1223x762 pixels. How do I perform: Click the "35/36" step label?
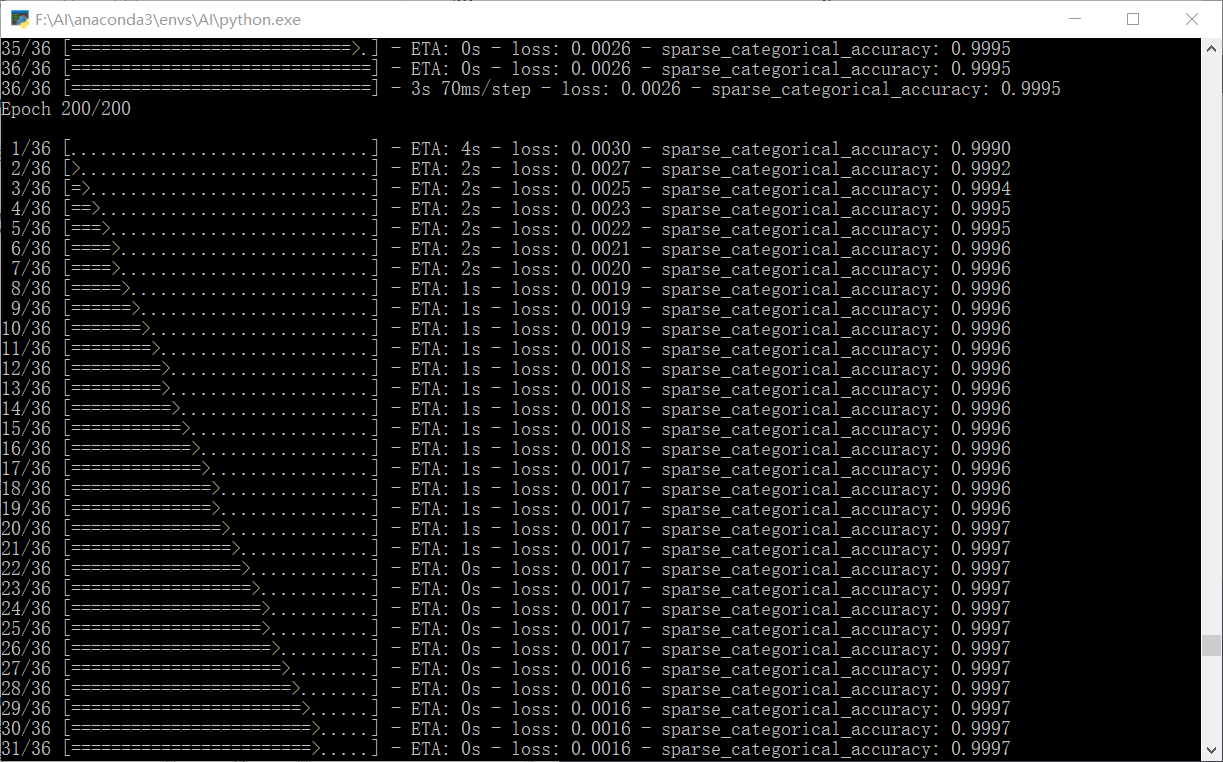pos(26,49)
